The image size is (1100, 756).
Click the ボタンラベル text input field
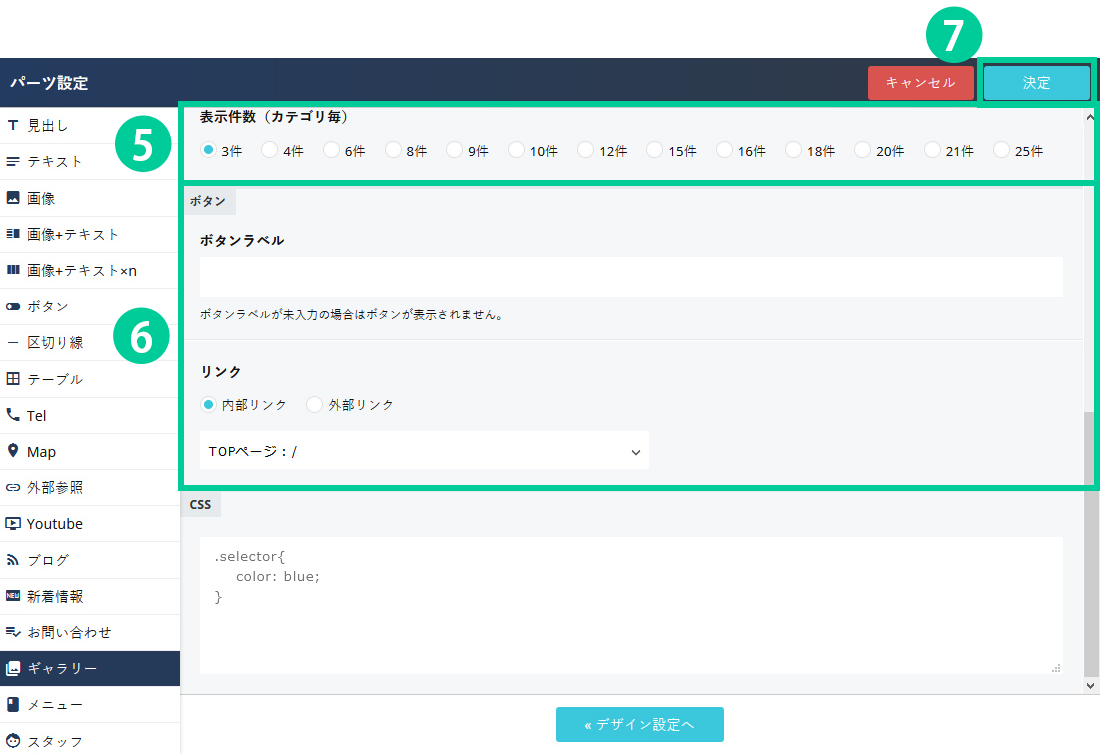(630, 277)
